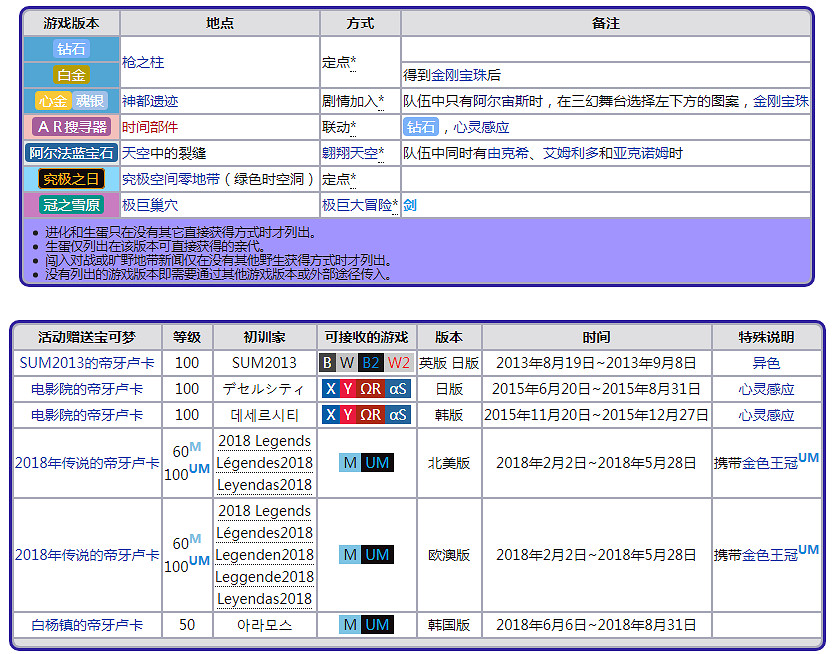Open the 天空中的裂缝 location link

coord(163,153)
